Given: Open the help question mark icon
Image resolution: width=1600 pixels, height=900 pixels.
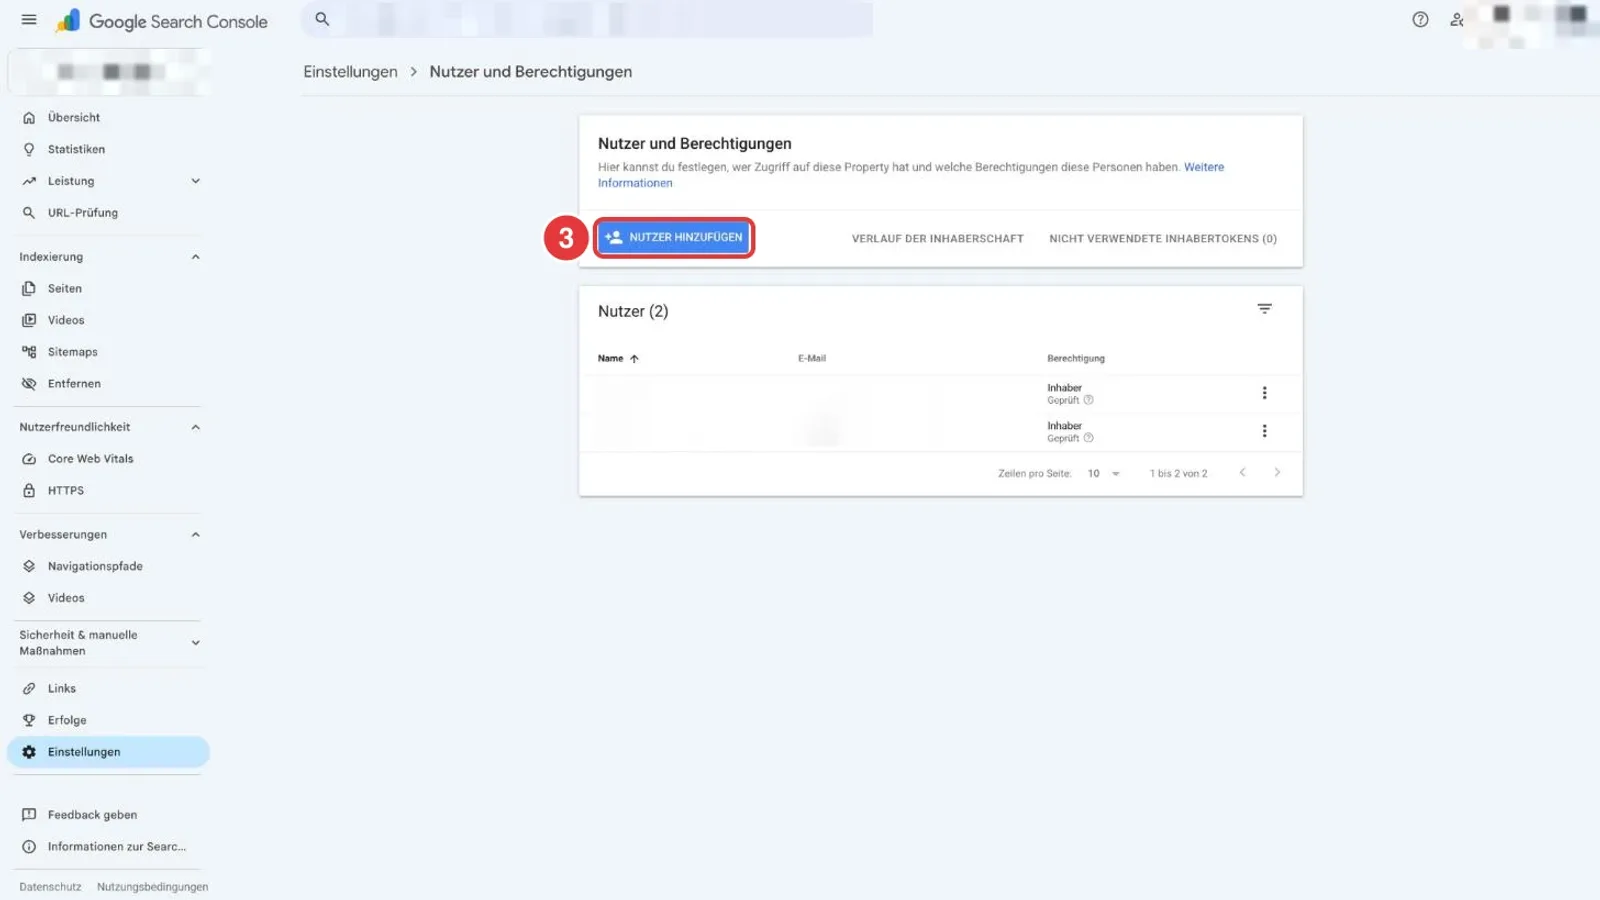Looking at the screenshot, I should pyautogui.click(x=1420, y=19).
